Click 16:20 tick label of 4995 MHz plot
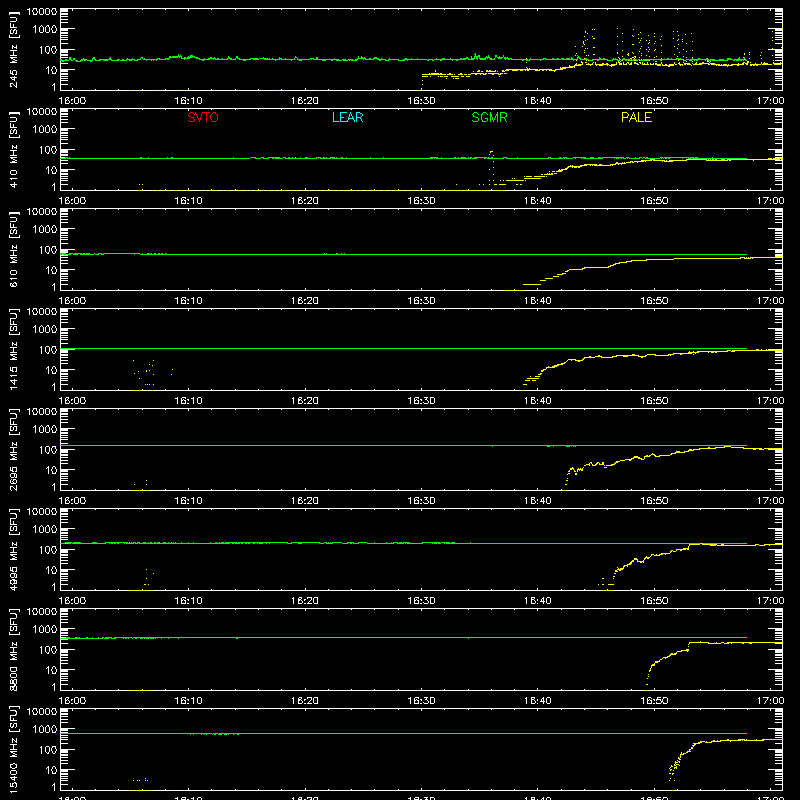Screen dimensions: 800x800 305,601
